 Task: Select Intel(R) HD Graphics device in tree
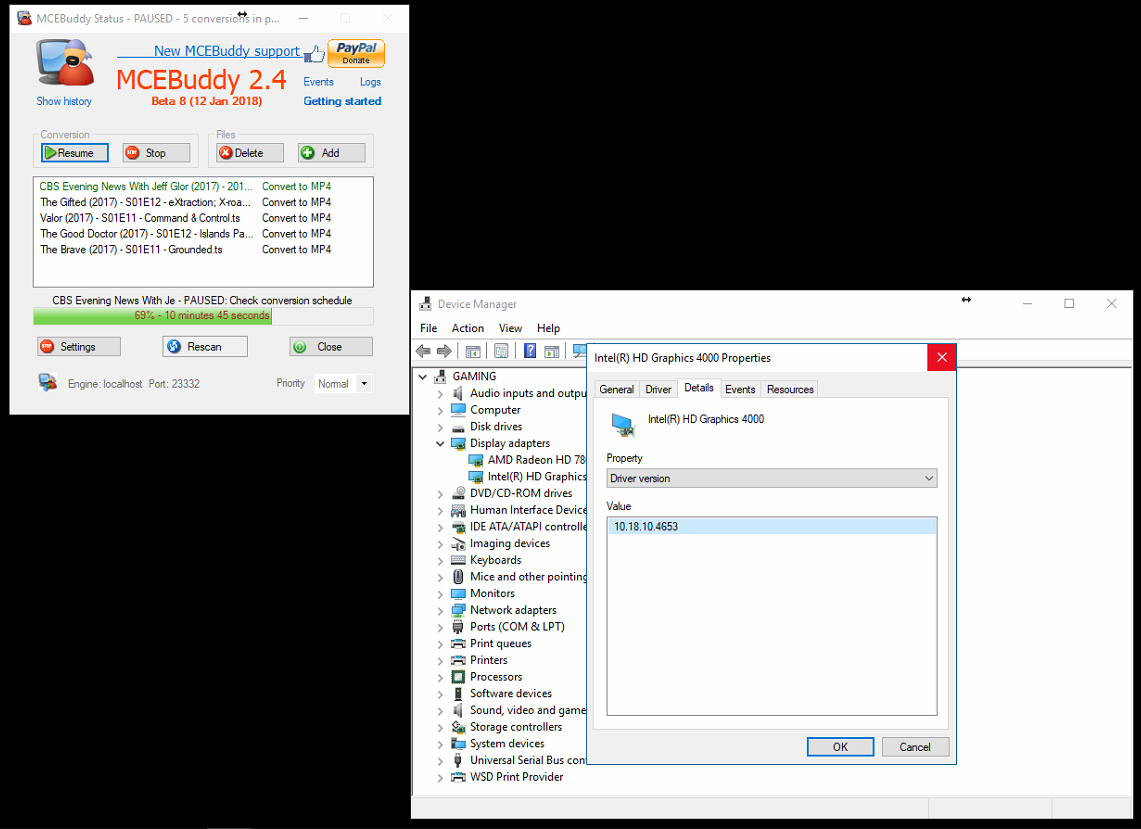point(536,477)
